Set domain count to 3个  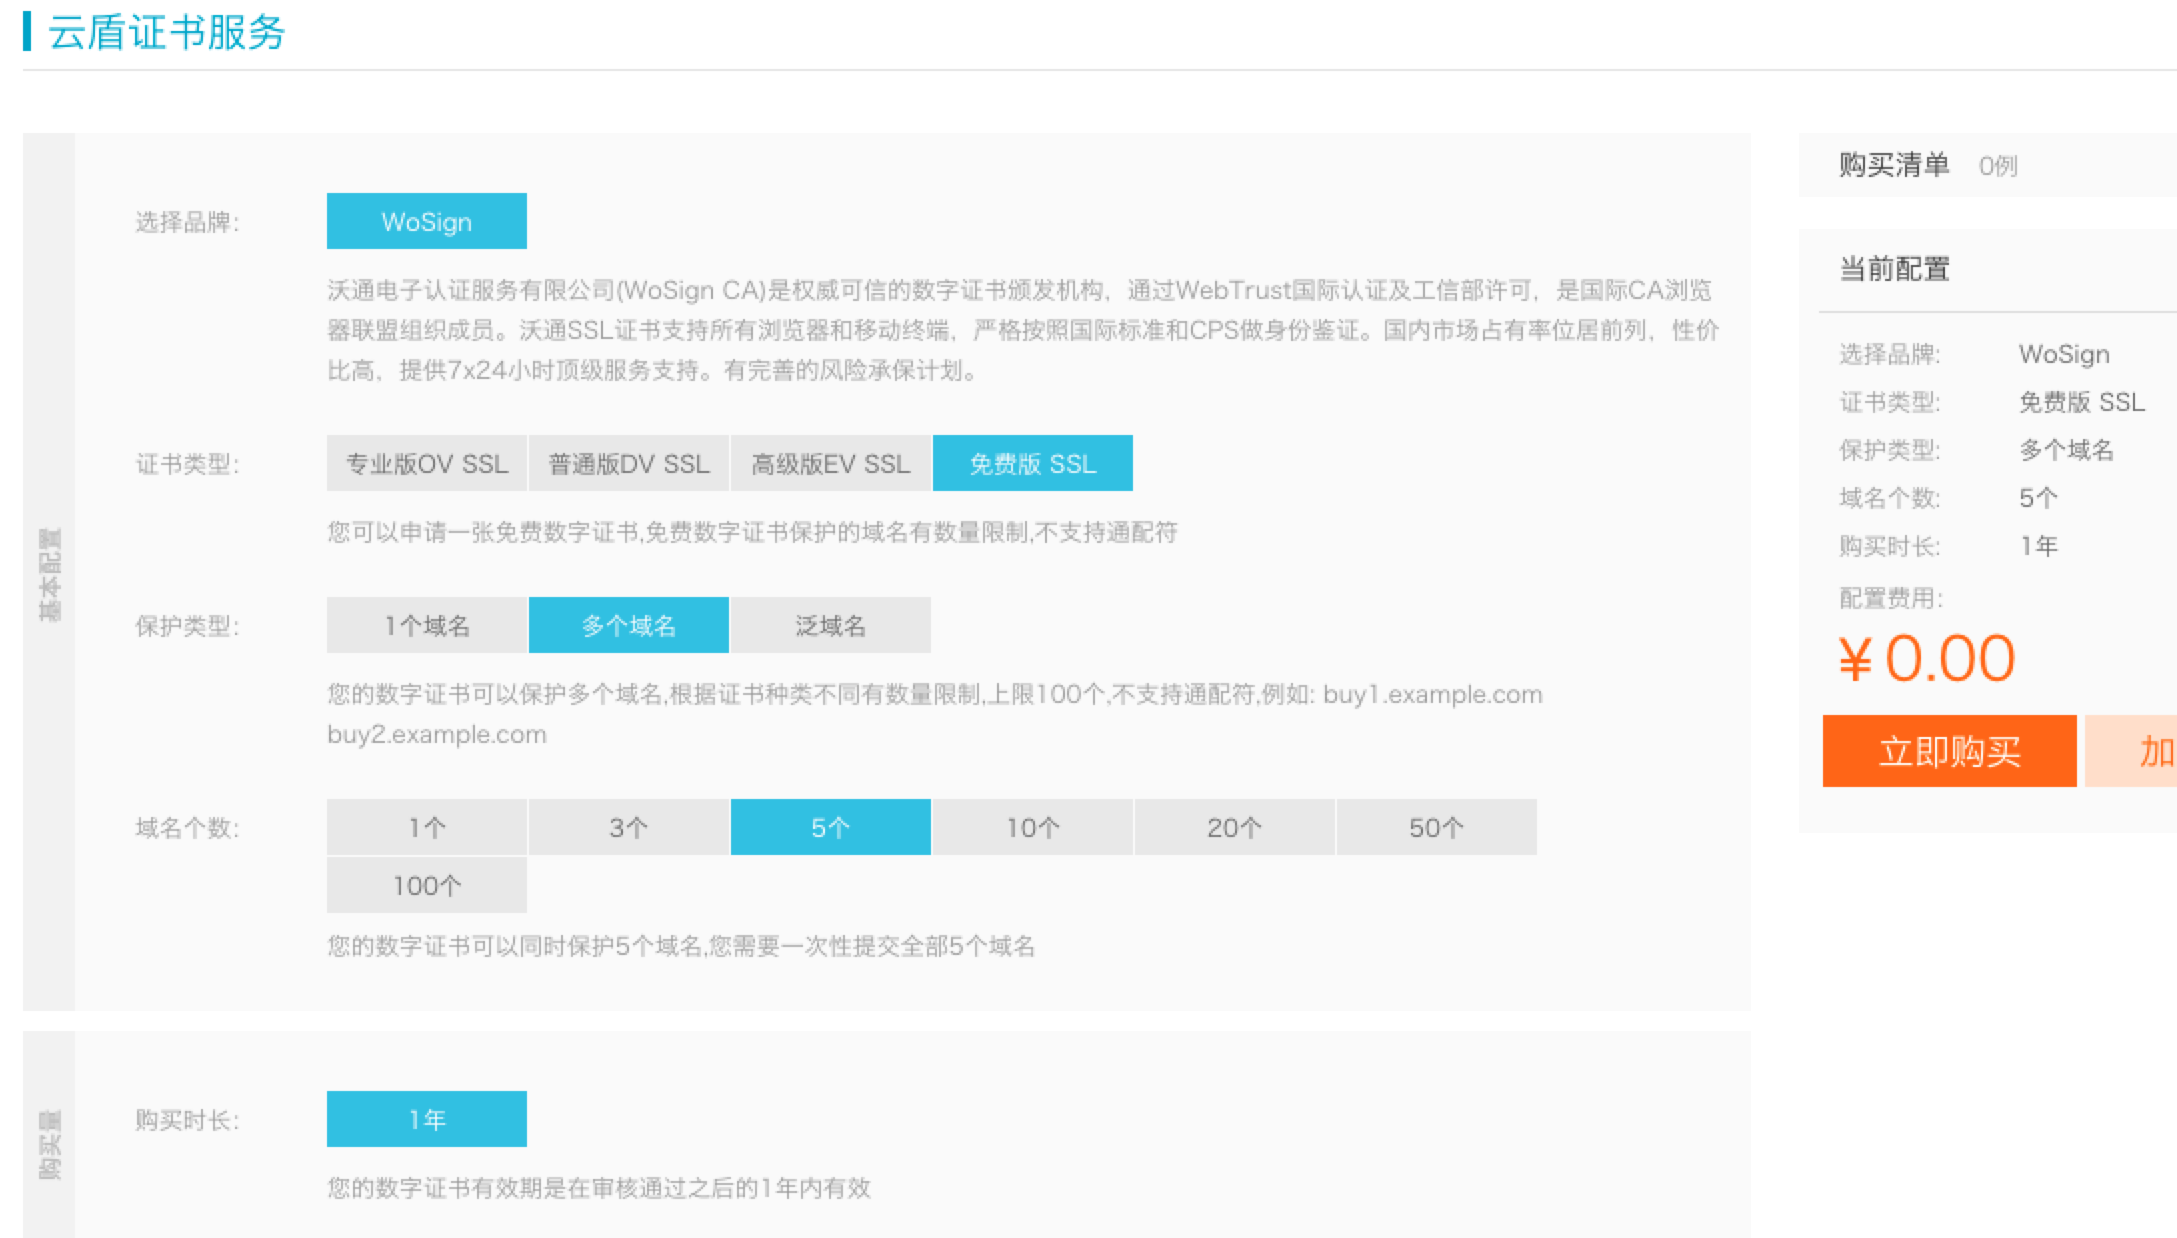click(x=628, y=827)
